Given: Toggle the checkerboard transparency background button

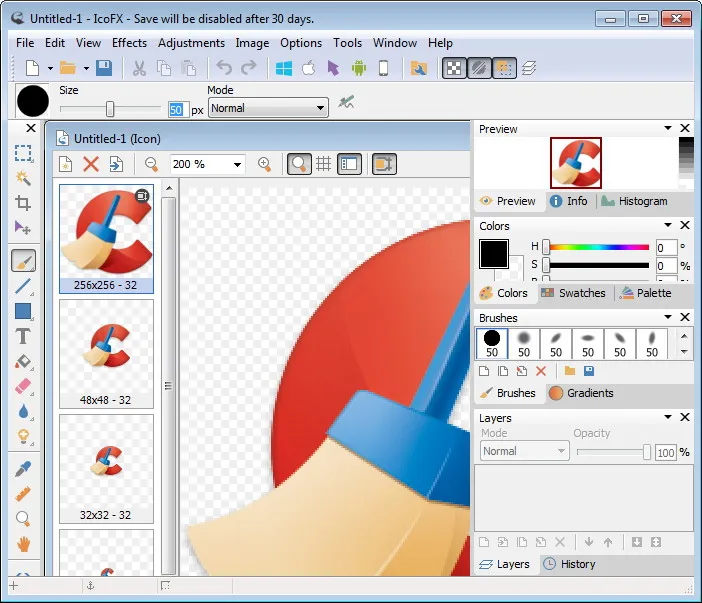Looking at the screenshot, I should (x=454, y=68).
